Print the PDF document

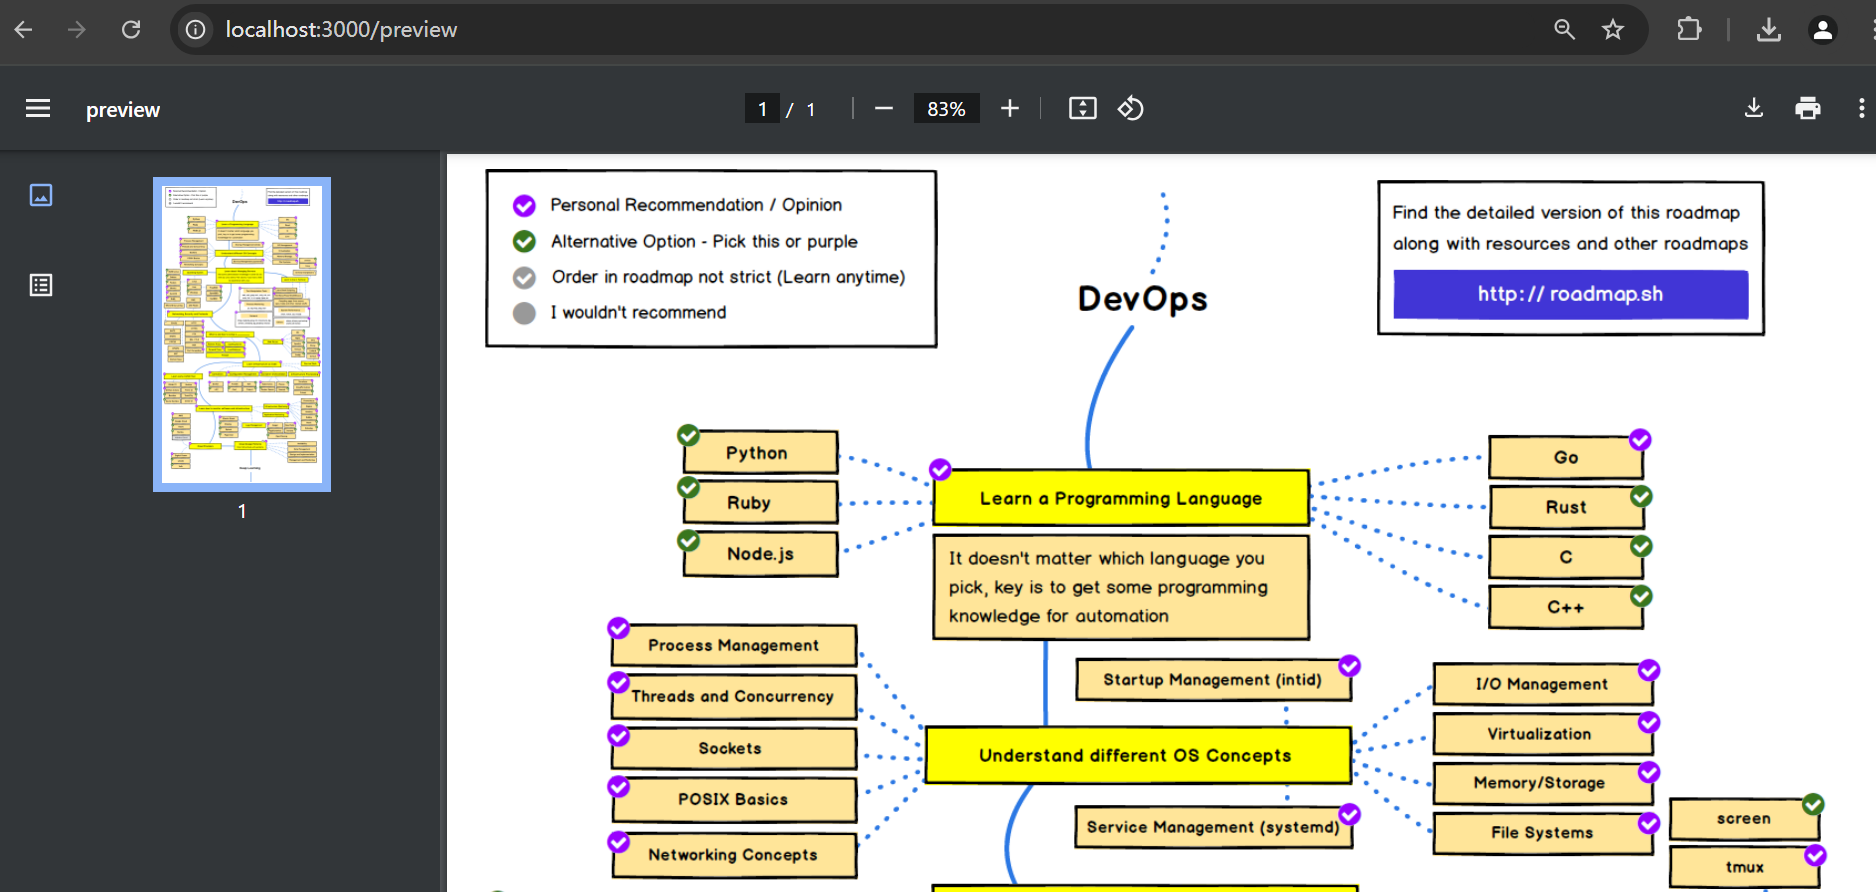1807,109
